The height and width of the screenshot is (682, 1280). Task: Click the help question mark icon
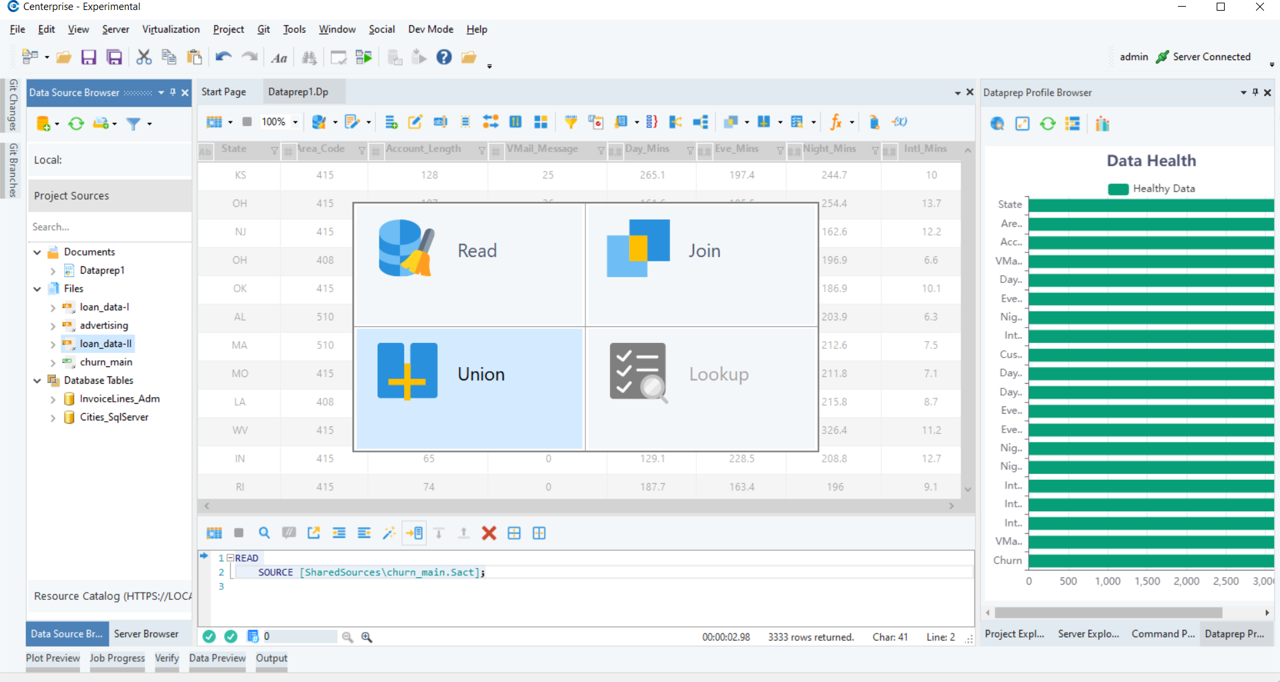tap(444, 57)
